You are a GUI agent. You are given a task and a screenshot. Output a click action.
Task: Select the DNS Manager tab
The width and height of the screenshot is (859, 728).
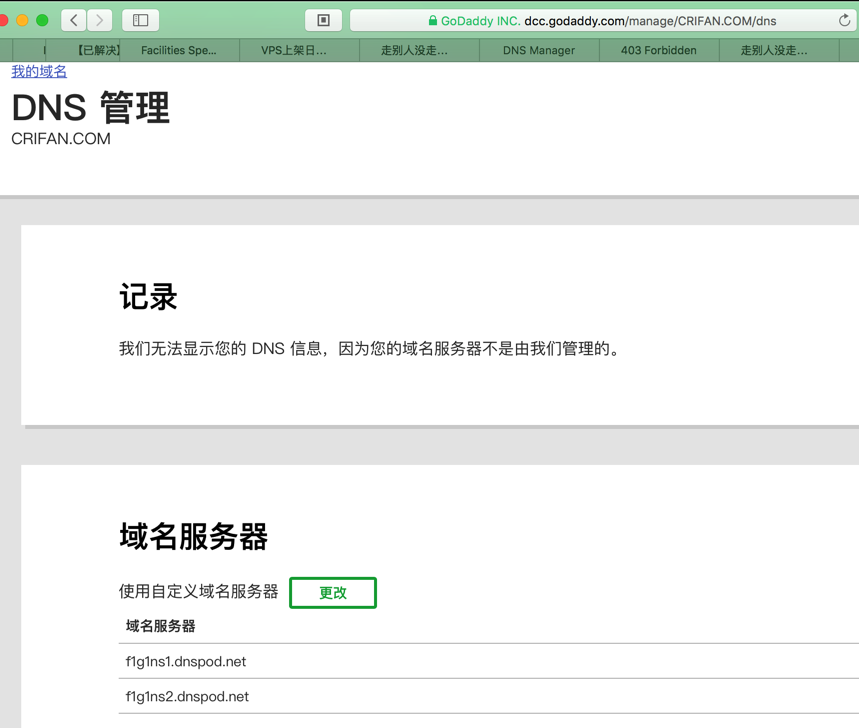point(539,50)
